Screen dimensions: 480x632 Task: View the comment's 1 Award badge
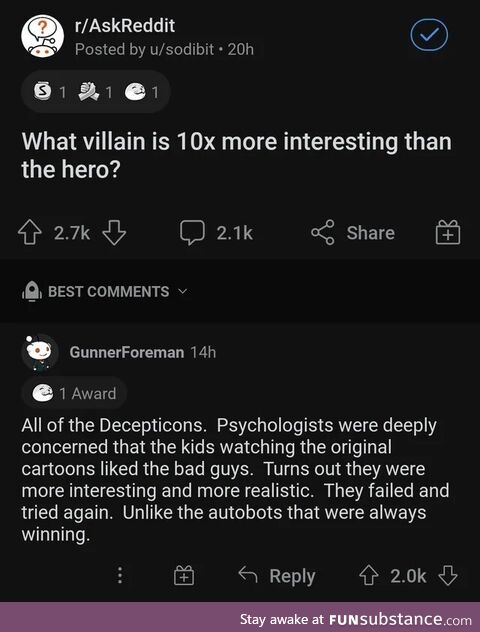[75, 393]
